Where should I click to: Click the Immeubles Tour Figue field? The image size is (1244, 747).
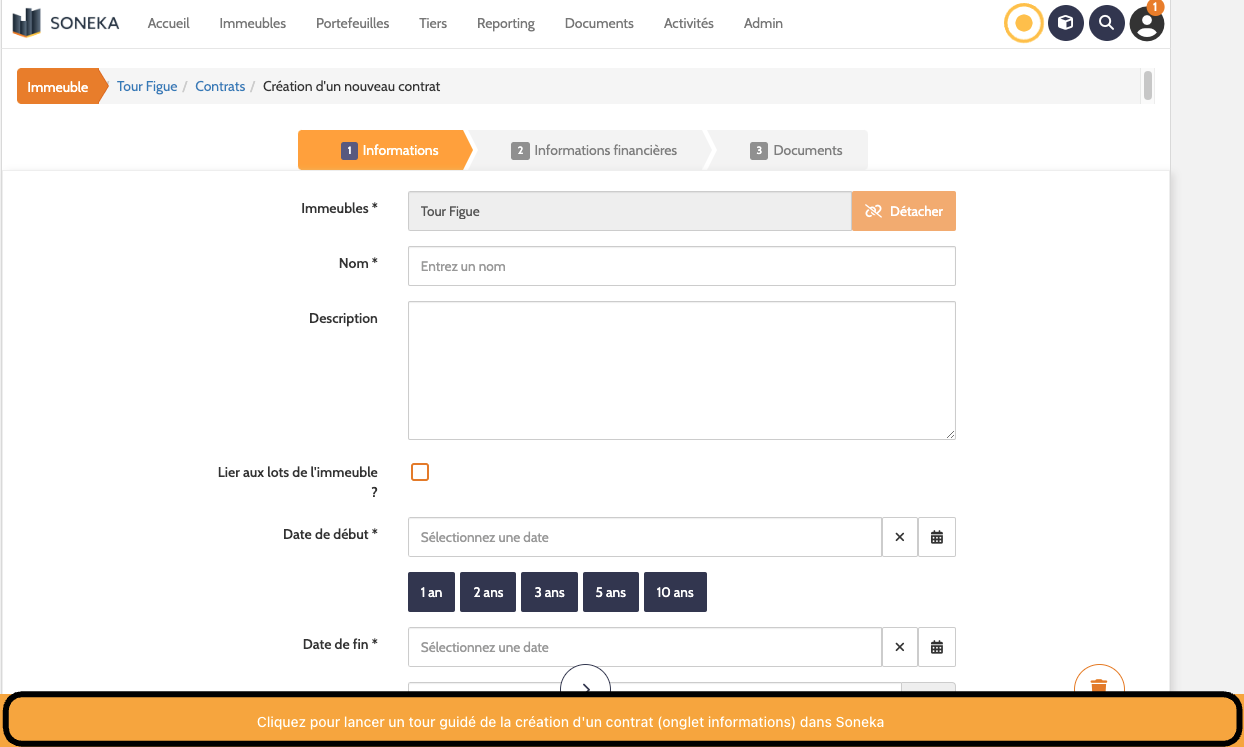(x=630, y=211)
